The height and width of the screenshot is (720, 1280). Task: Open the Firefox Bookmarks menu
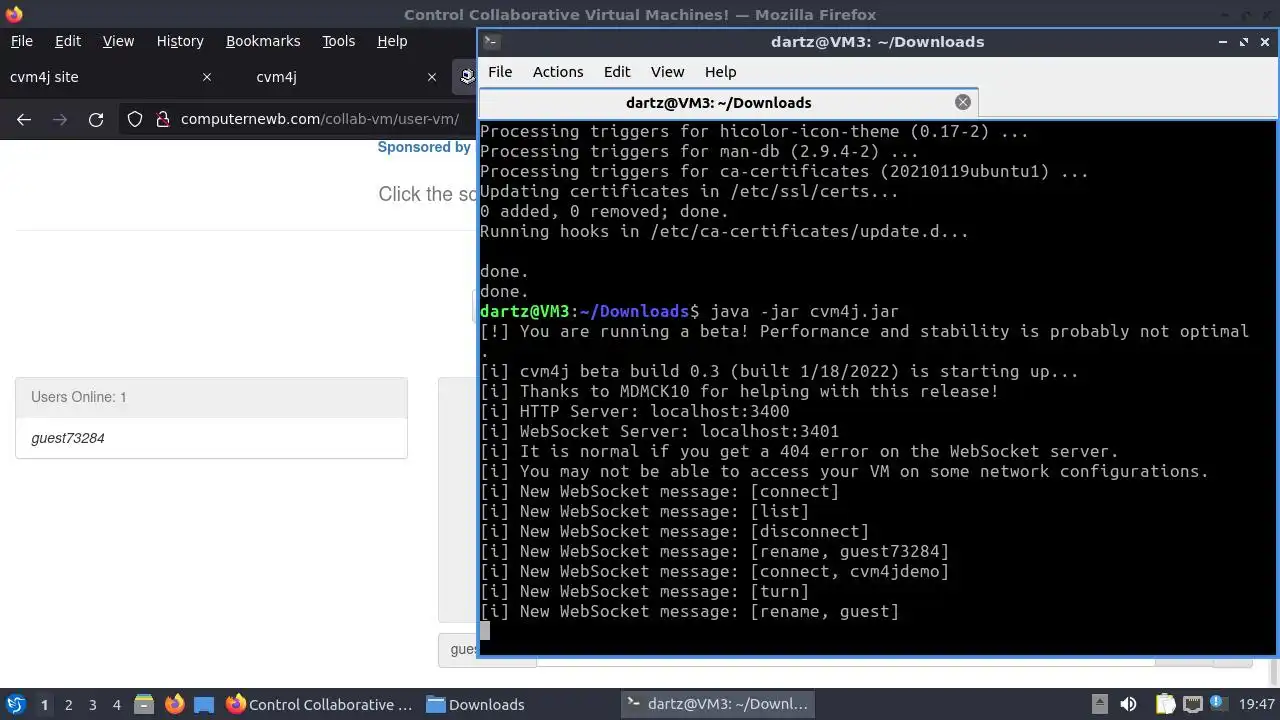pyautogui.click(x=263, y=41)
